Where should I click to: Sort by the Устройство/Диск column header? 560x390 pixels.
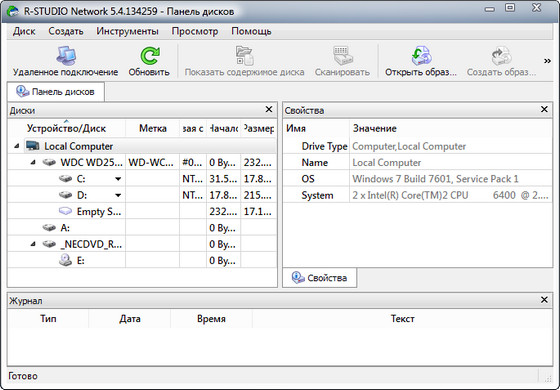(x=66, y=128)
